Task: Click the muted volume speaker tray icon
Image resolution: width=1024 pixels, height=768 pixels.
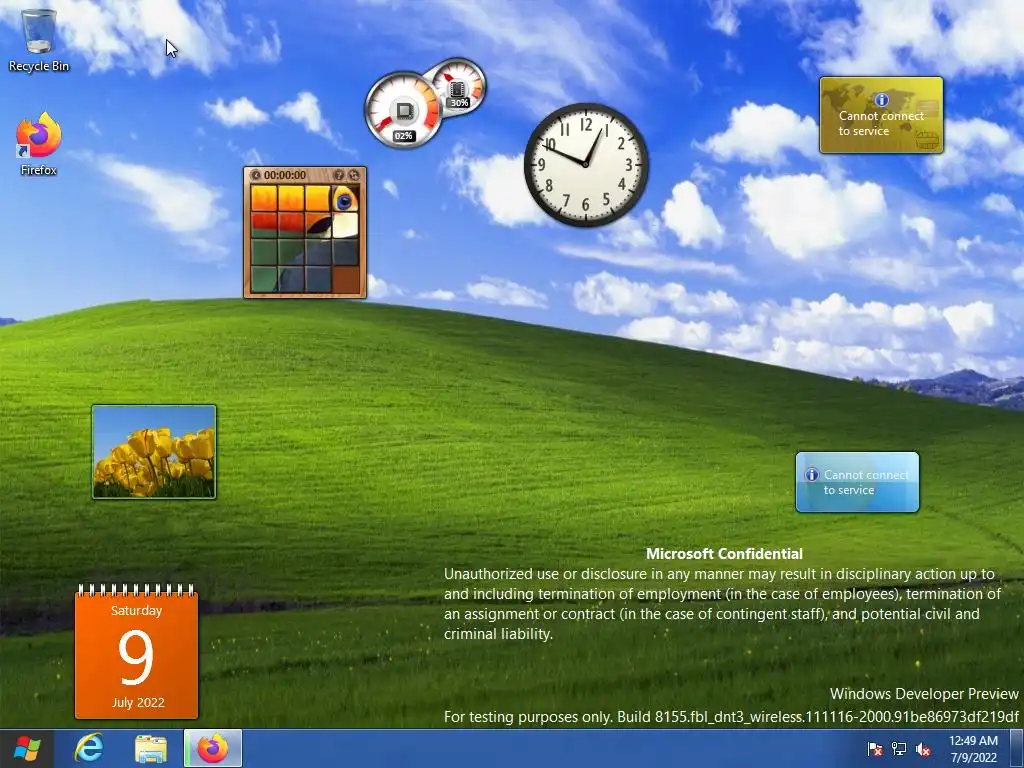Action: pos(923,749)
